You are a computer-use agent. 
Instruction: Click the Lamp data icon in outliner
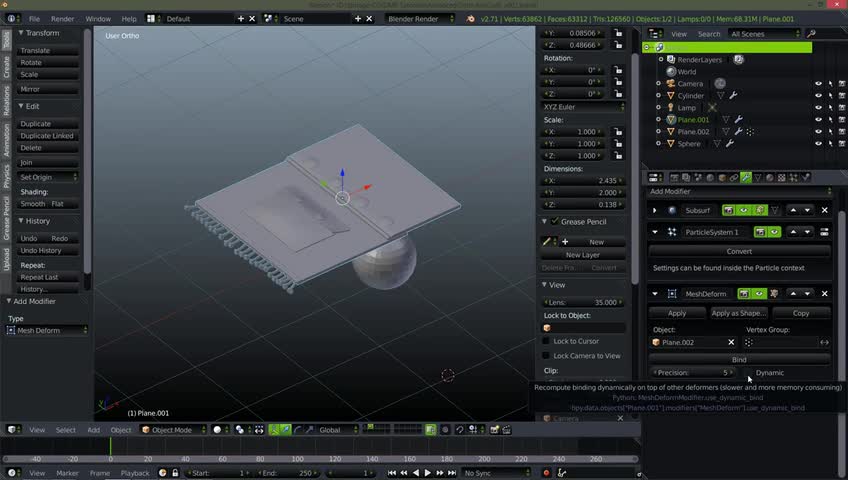tap(713, 108)
